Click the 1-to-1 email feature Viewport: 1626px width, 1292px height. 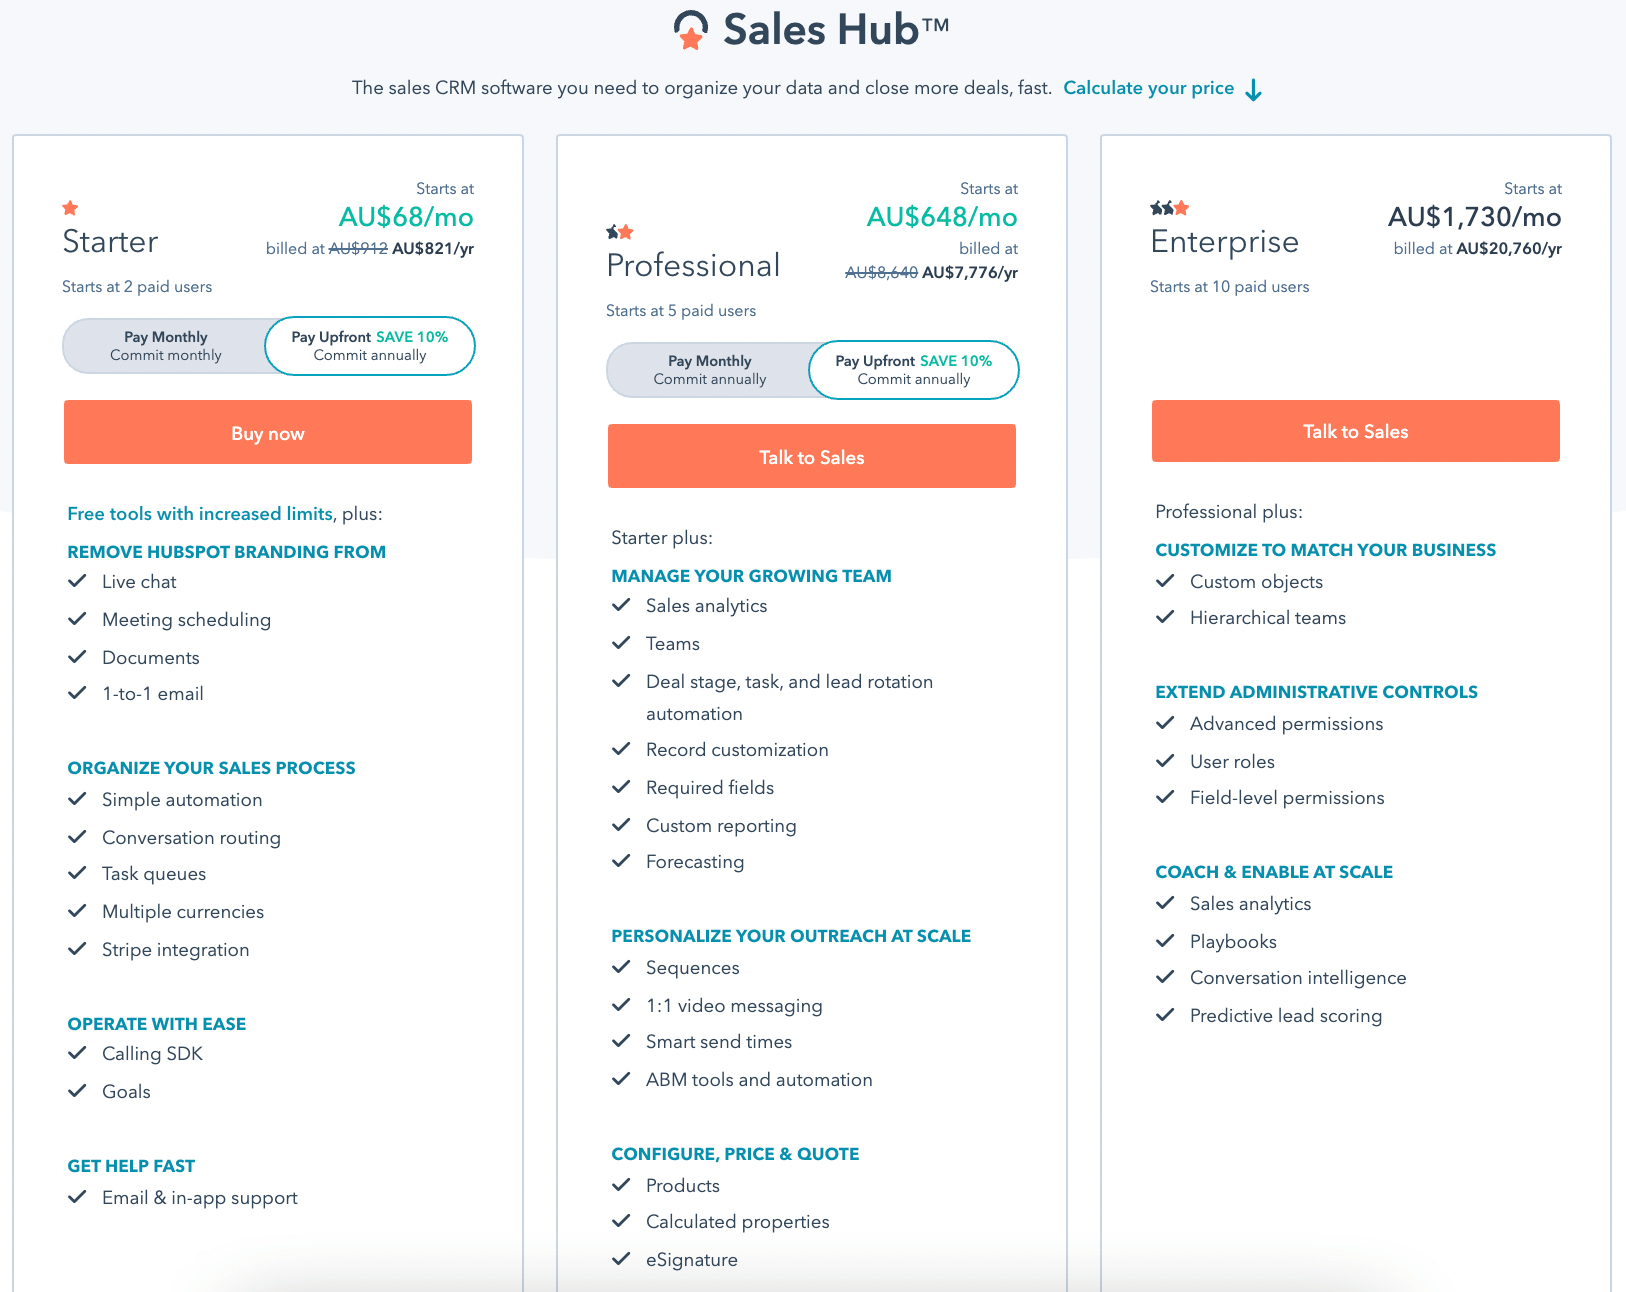point(153,694)
